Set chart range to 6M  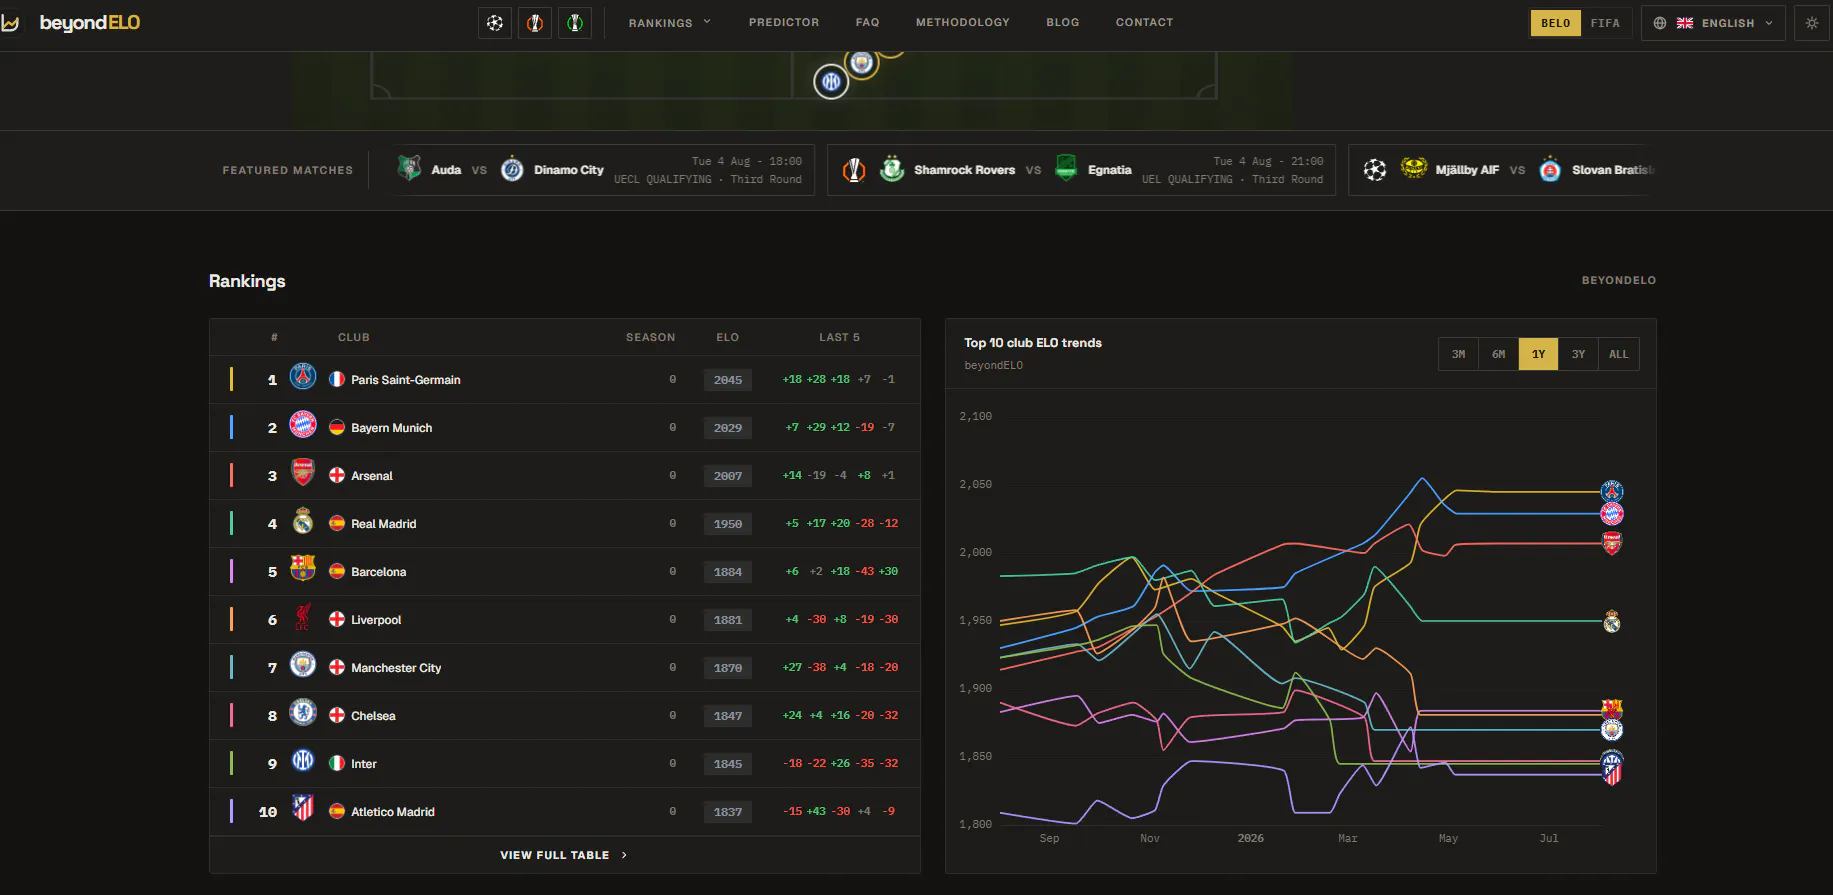tap(1499, 354)
